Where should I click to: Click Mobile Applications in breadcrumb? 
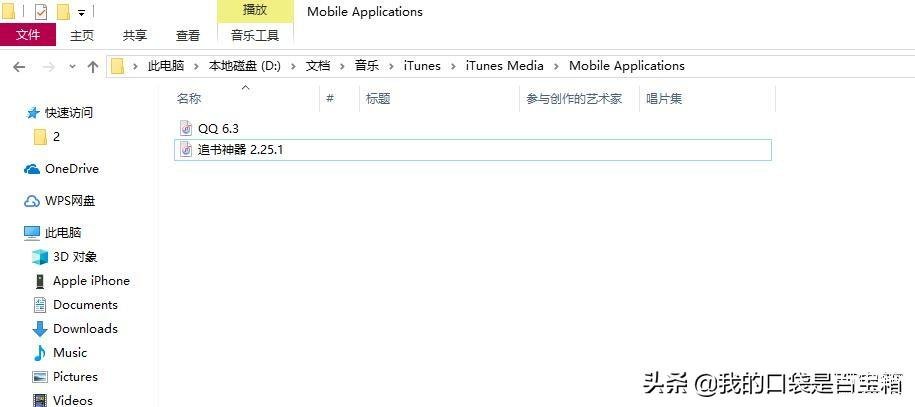[x=627, y=66]
